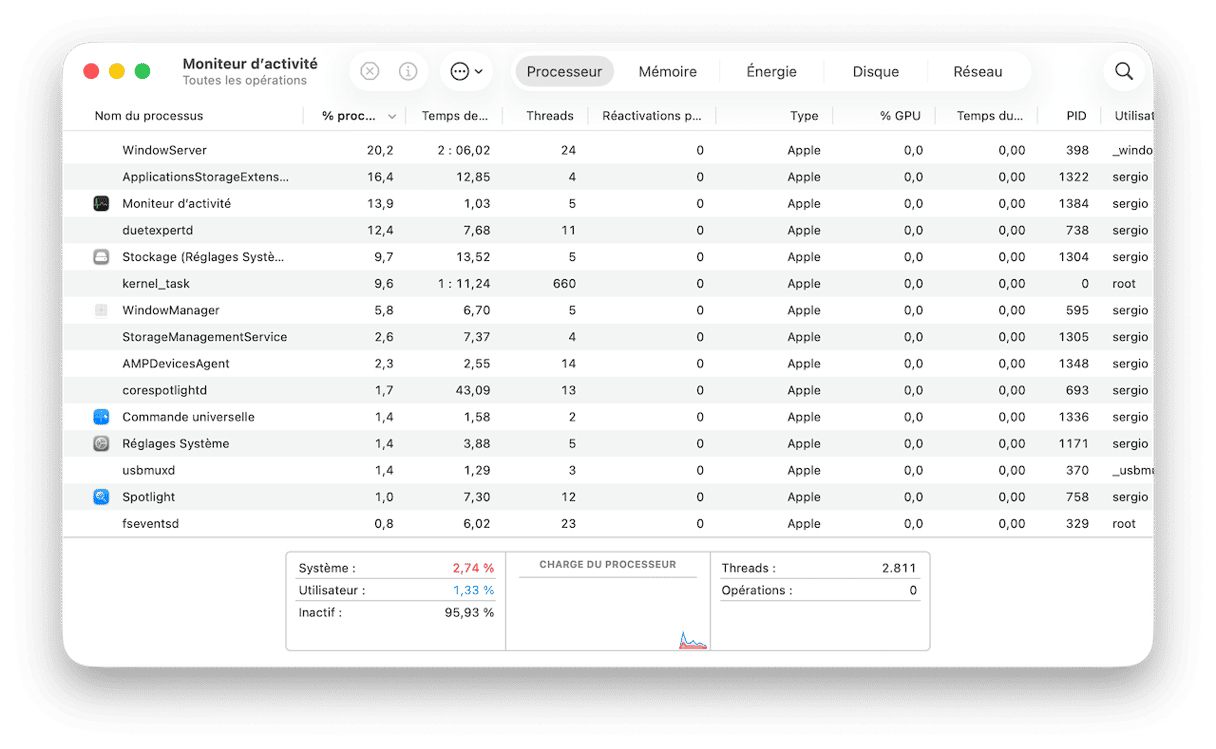Click the Spotlight process icon

tap(101, 497)
